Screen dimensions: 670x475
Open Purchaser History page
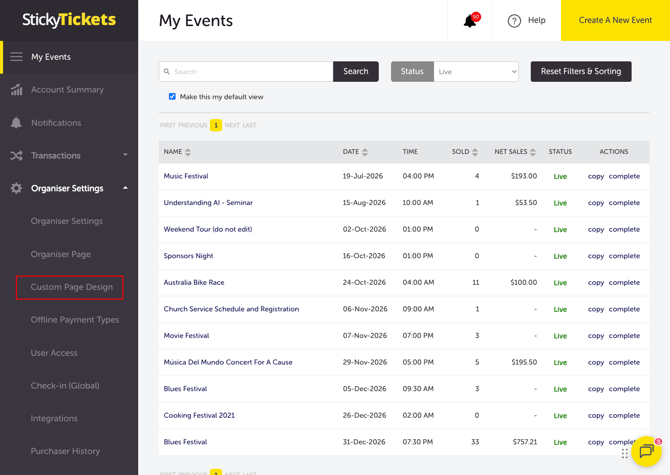(65, 451)
